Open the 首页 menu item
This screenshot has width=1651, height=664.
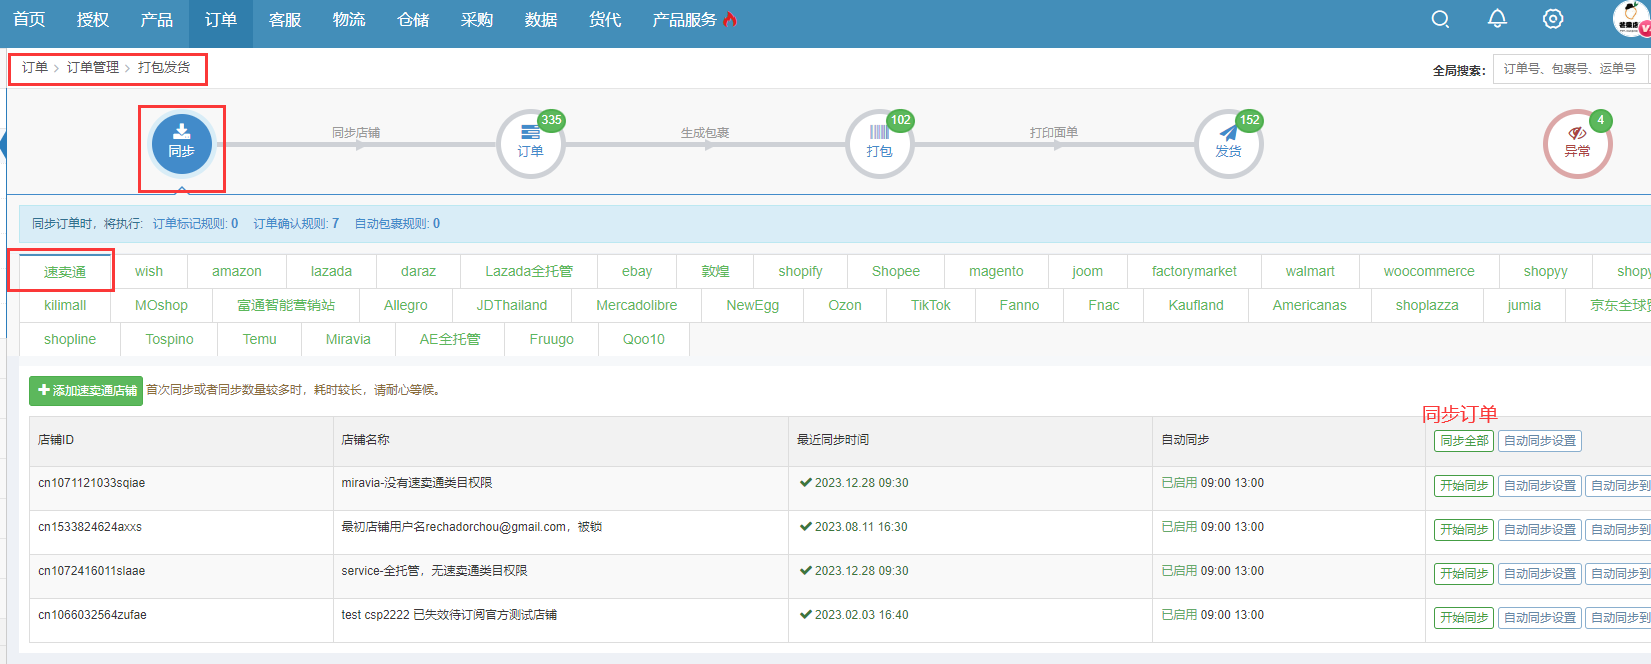29,19
